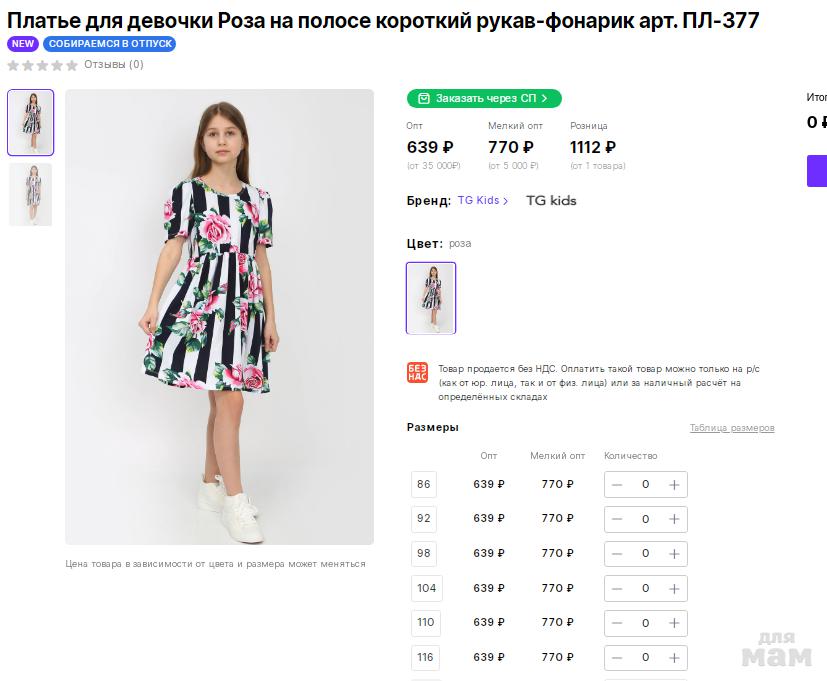Click the star rating icons
The image size is (827, 681).
point(42,65)
